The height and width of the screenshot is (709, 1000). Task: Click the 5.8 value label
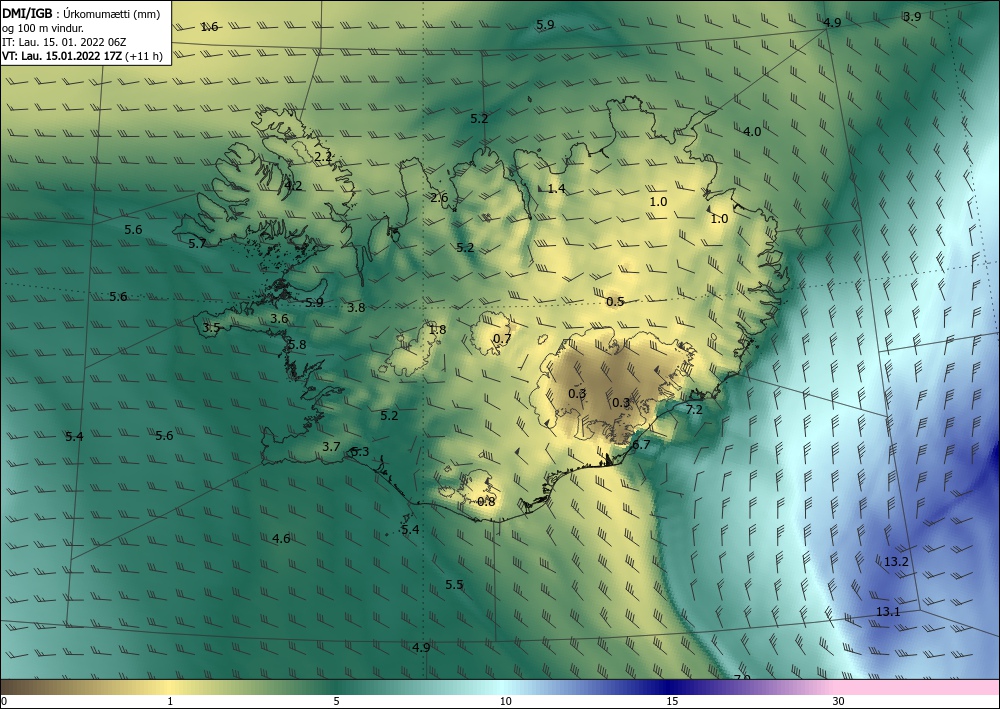(x=297, y=345)
